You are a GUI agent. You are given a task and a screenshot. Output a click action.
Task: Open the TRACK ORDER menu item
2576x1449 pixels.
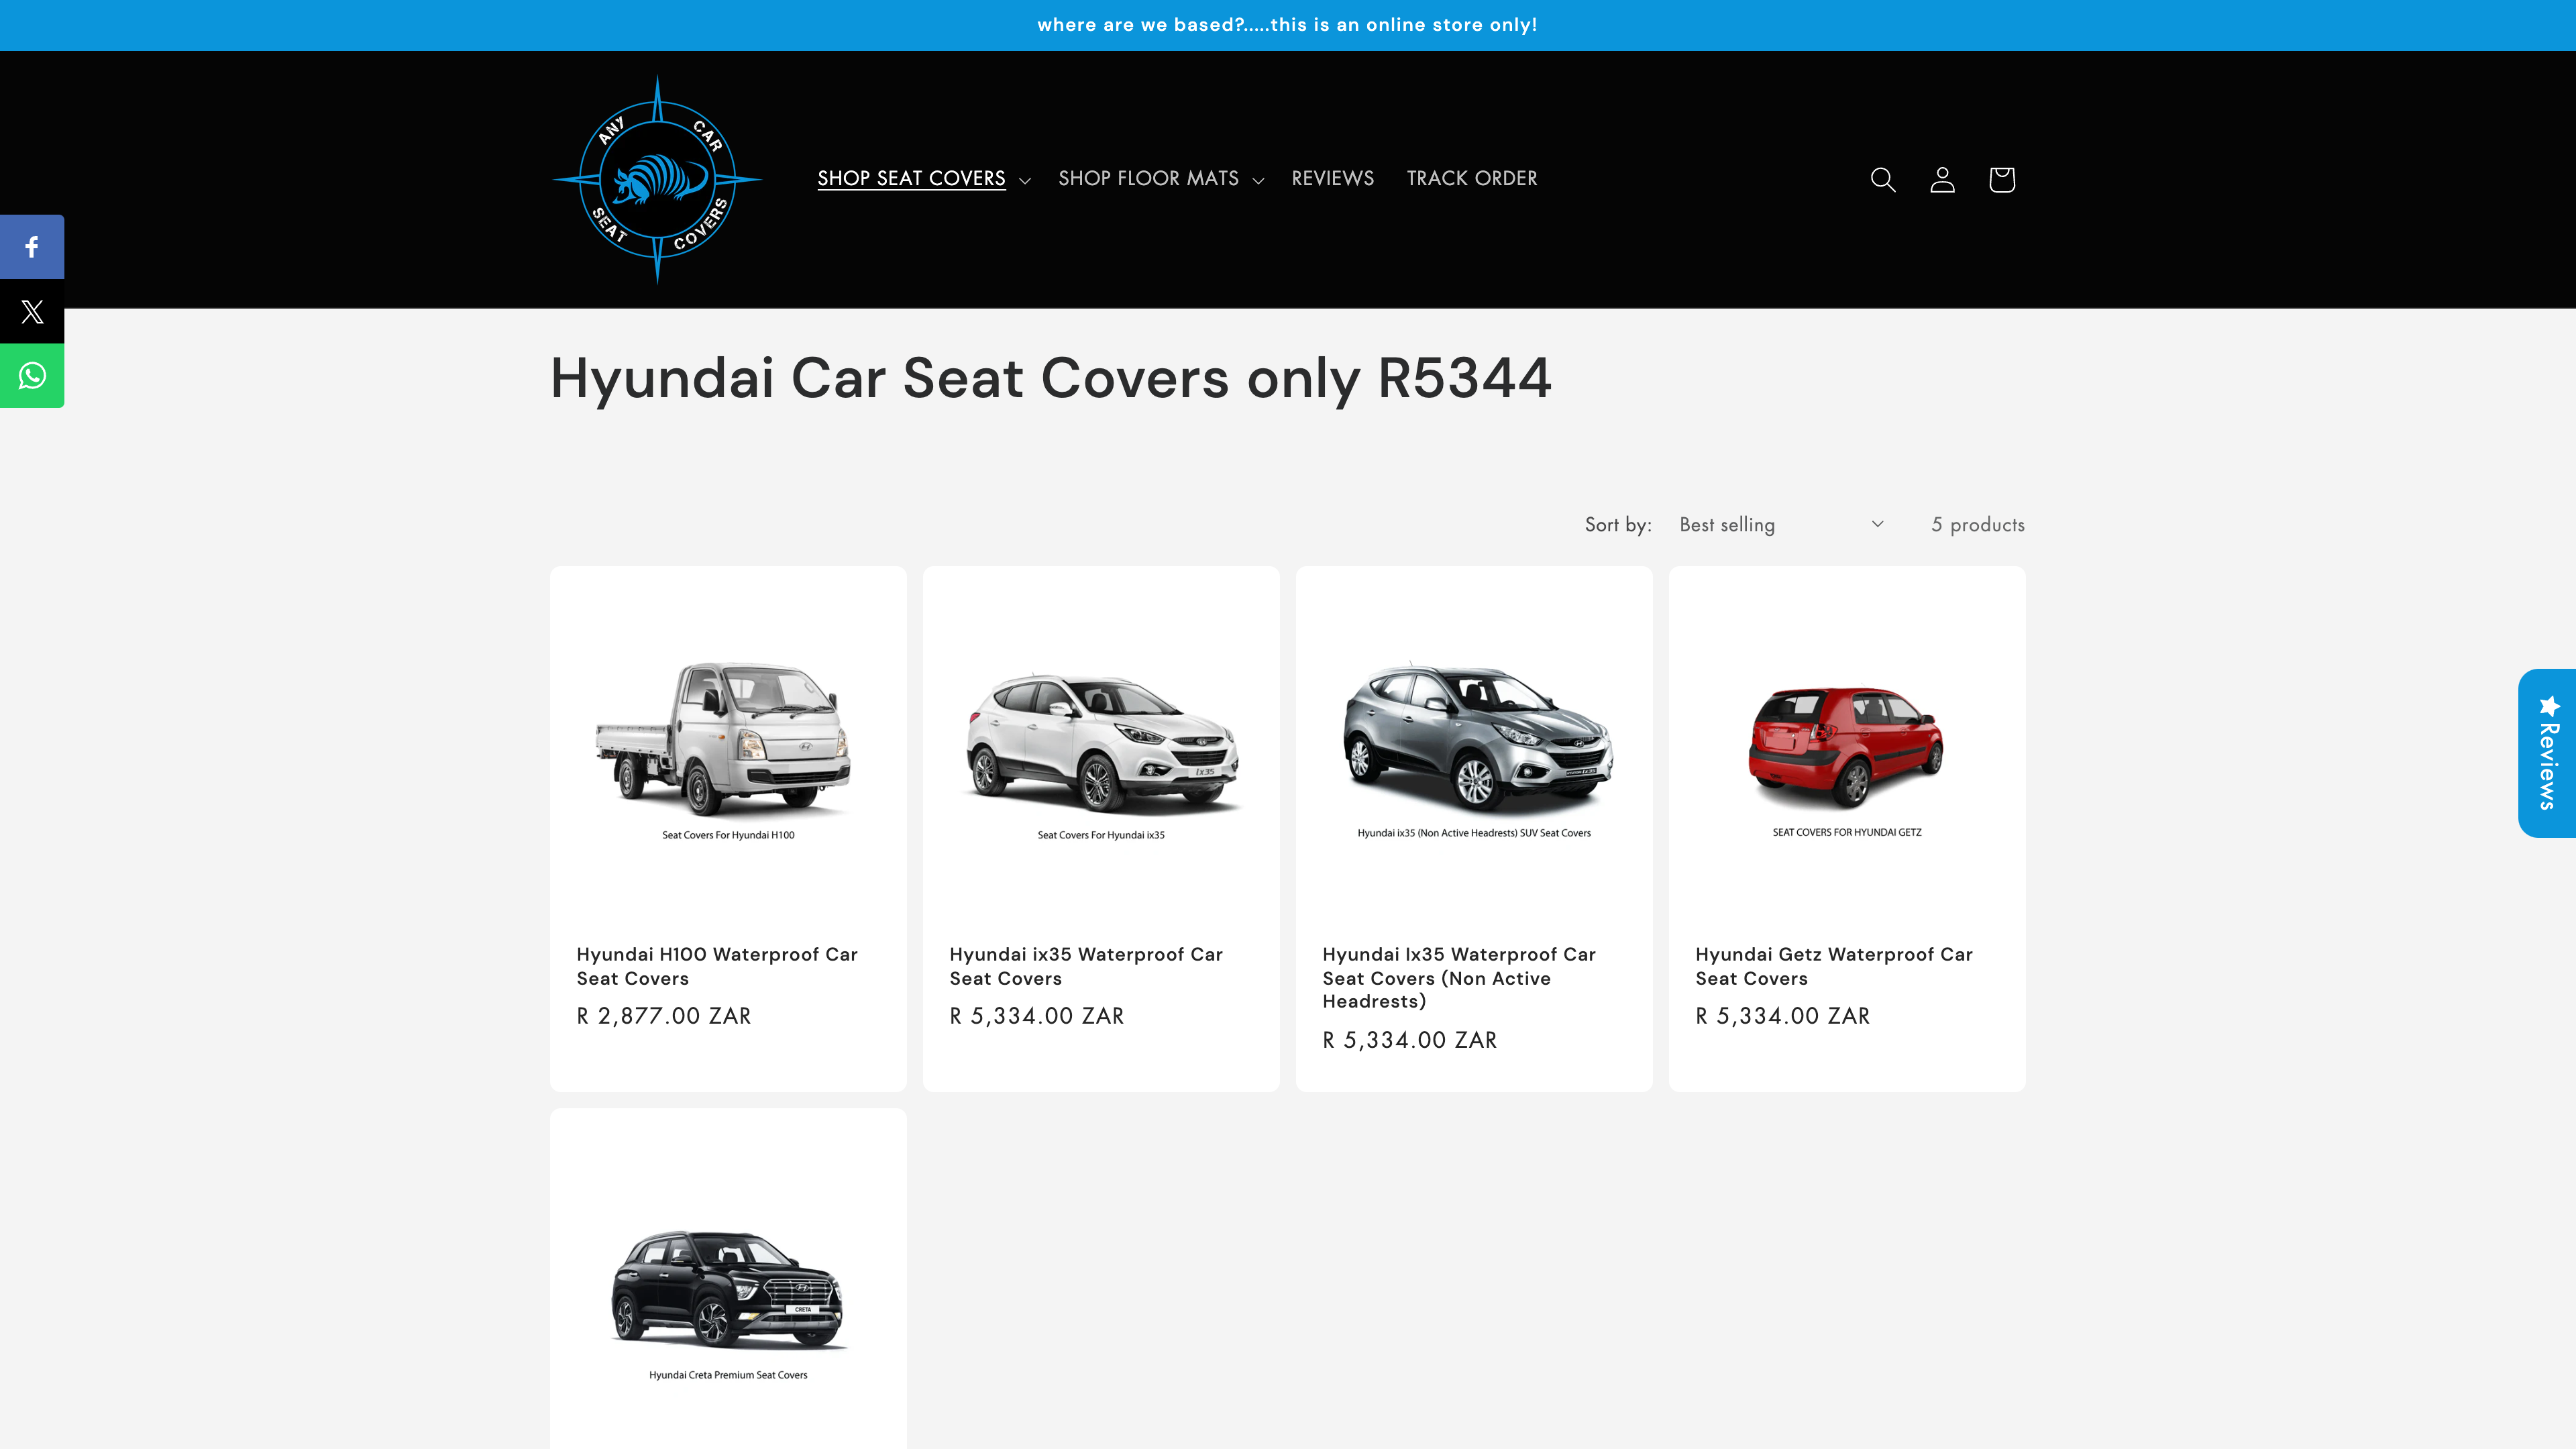click(1471, 178)
